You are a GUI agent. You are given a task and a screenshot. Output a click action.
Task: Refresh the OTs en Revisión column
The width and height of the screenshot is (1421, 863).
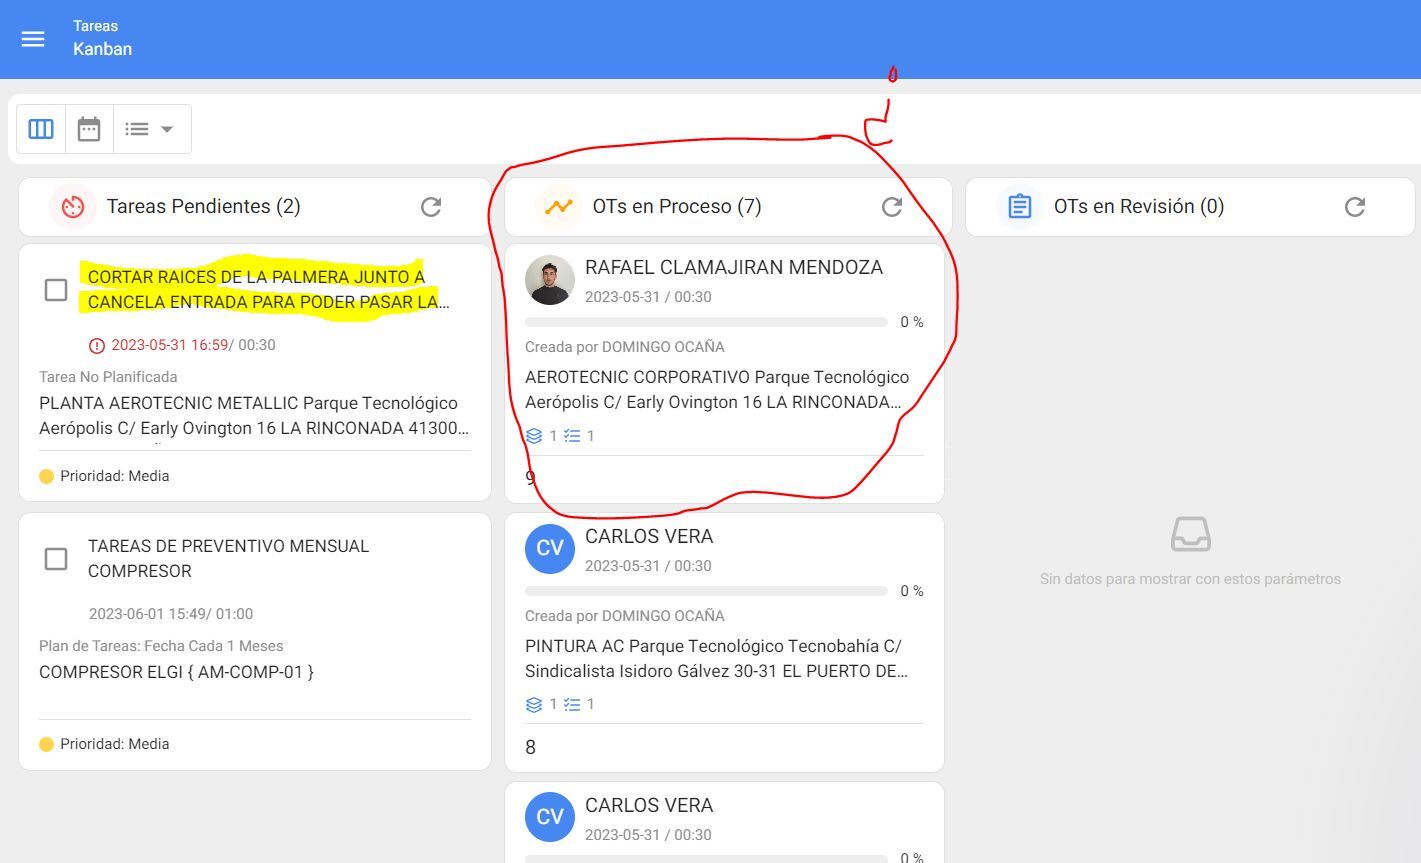(x=1355, y=207)
